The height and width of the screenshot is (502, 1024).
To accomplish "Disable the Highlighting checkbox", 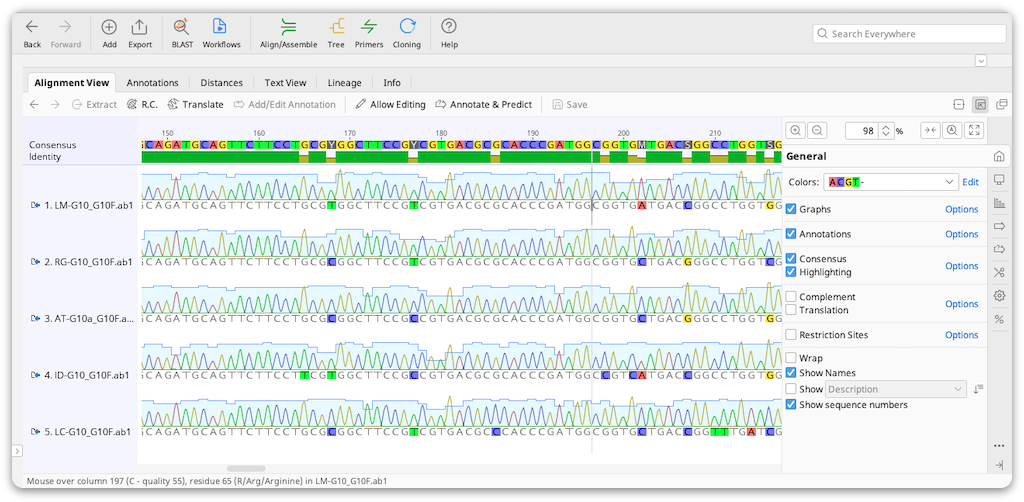I will pos(791,272).
